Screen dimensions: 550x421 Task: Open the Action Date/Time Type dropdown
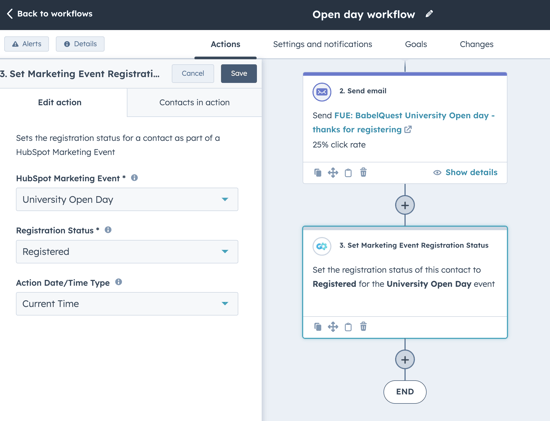point(127,303)
